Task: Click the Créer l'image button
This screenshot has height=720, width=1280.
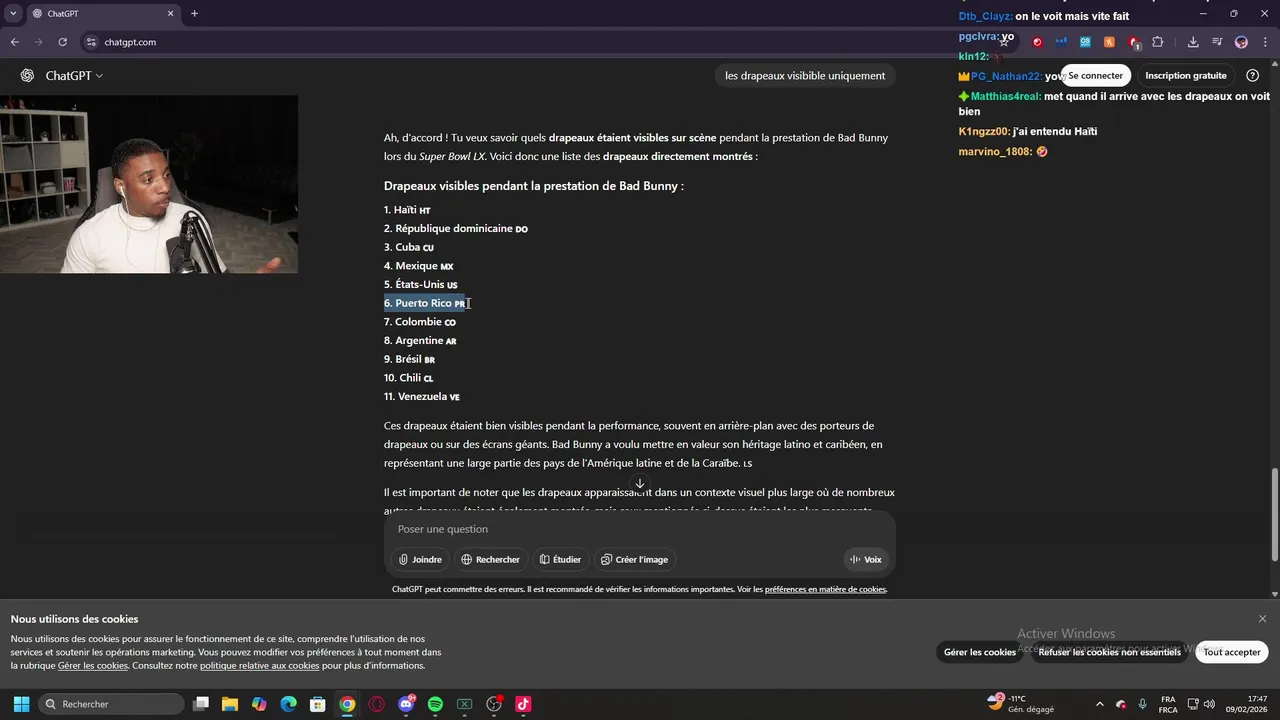Action: 634,560
